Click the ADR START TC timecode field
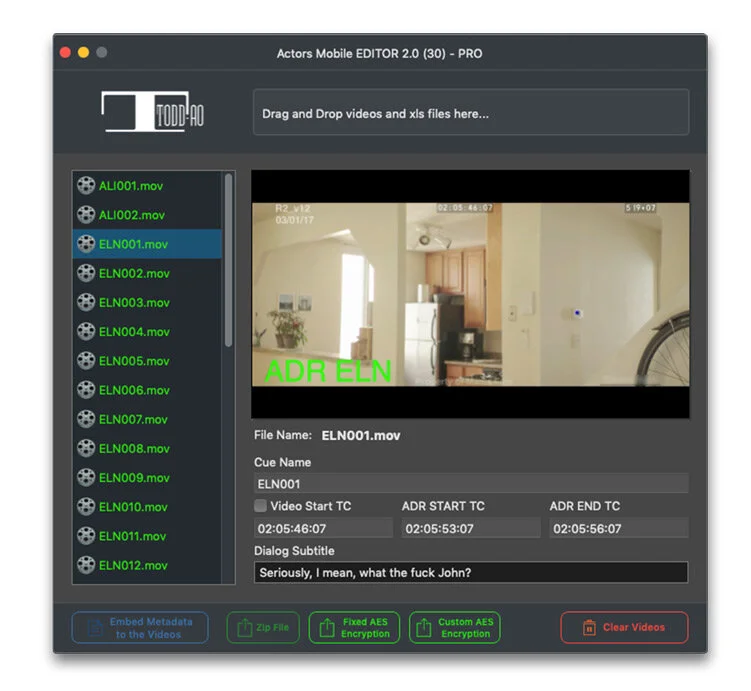Viewport: 751px width, 691px height. pos(471,528)
